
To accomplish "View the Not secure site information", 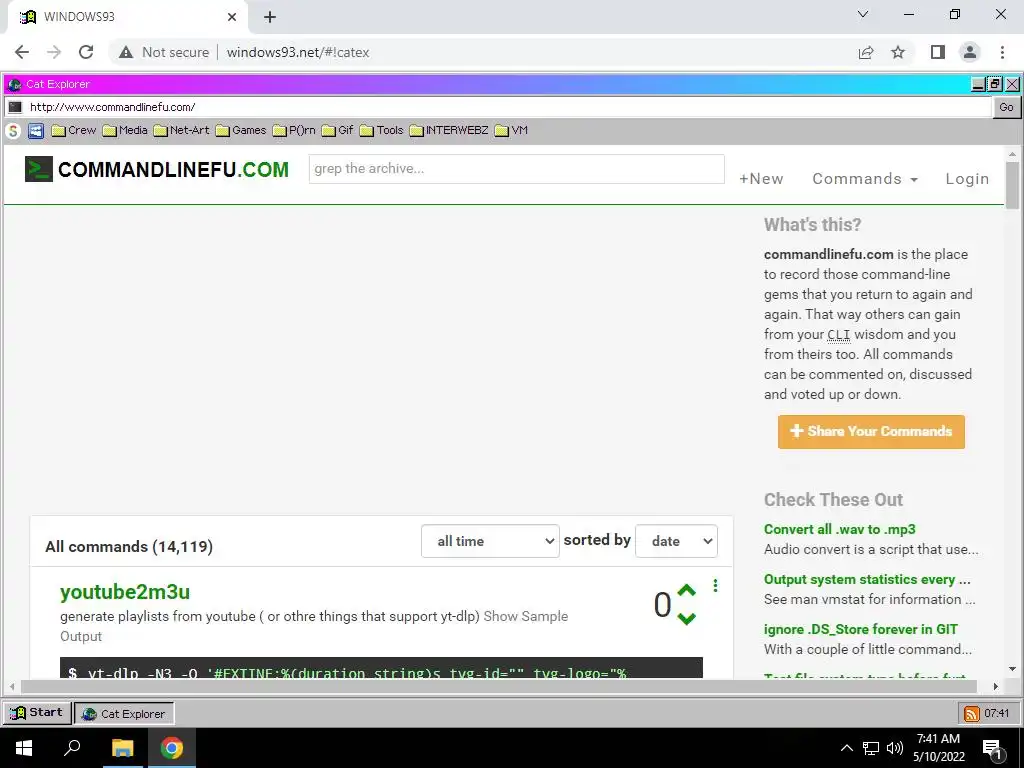I will point(164,52).
